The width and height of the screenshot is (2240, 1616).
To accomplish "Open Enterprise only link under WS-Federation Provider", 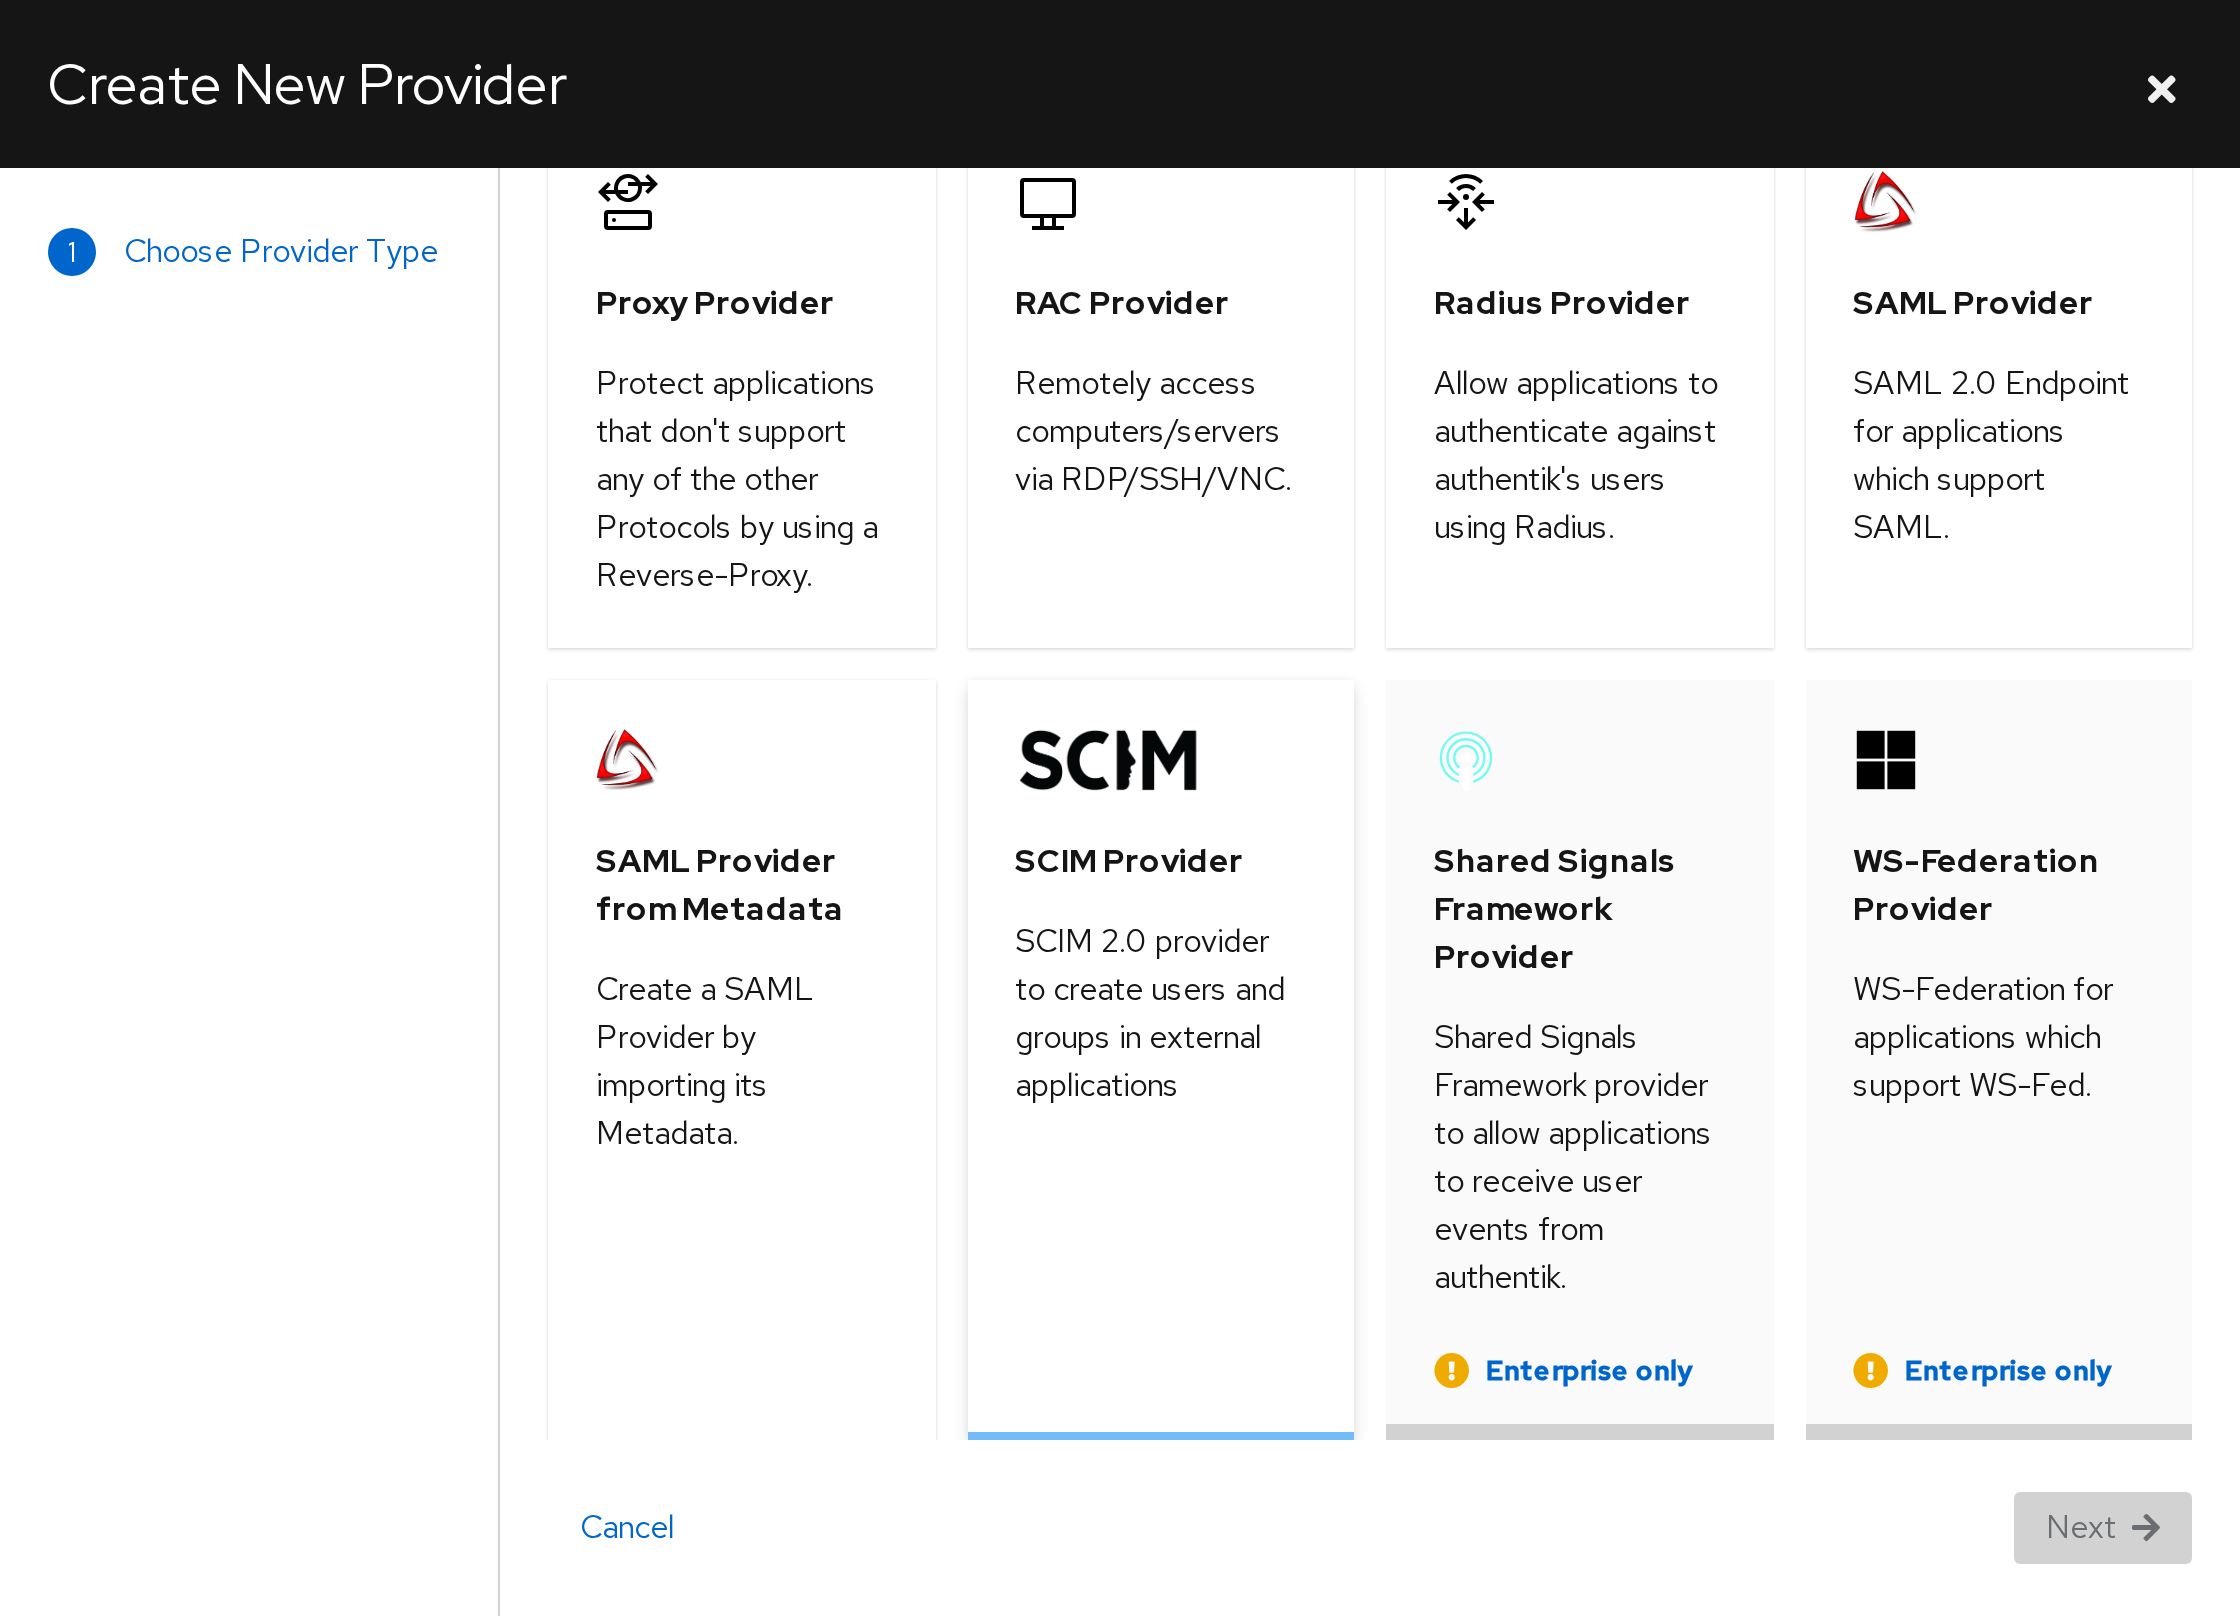I will pos(2007,1370).
